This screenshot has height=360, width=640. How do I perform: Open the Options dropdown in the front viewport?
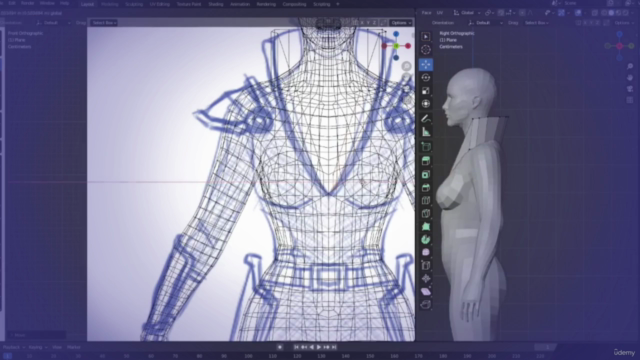(x=400, y=23)
